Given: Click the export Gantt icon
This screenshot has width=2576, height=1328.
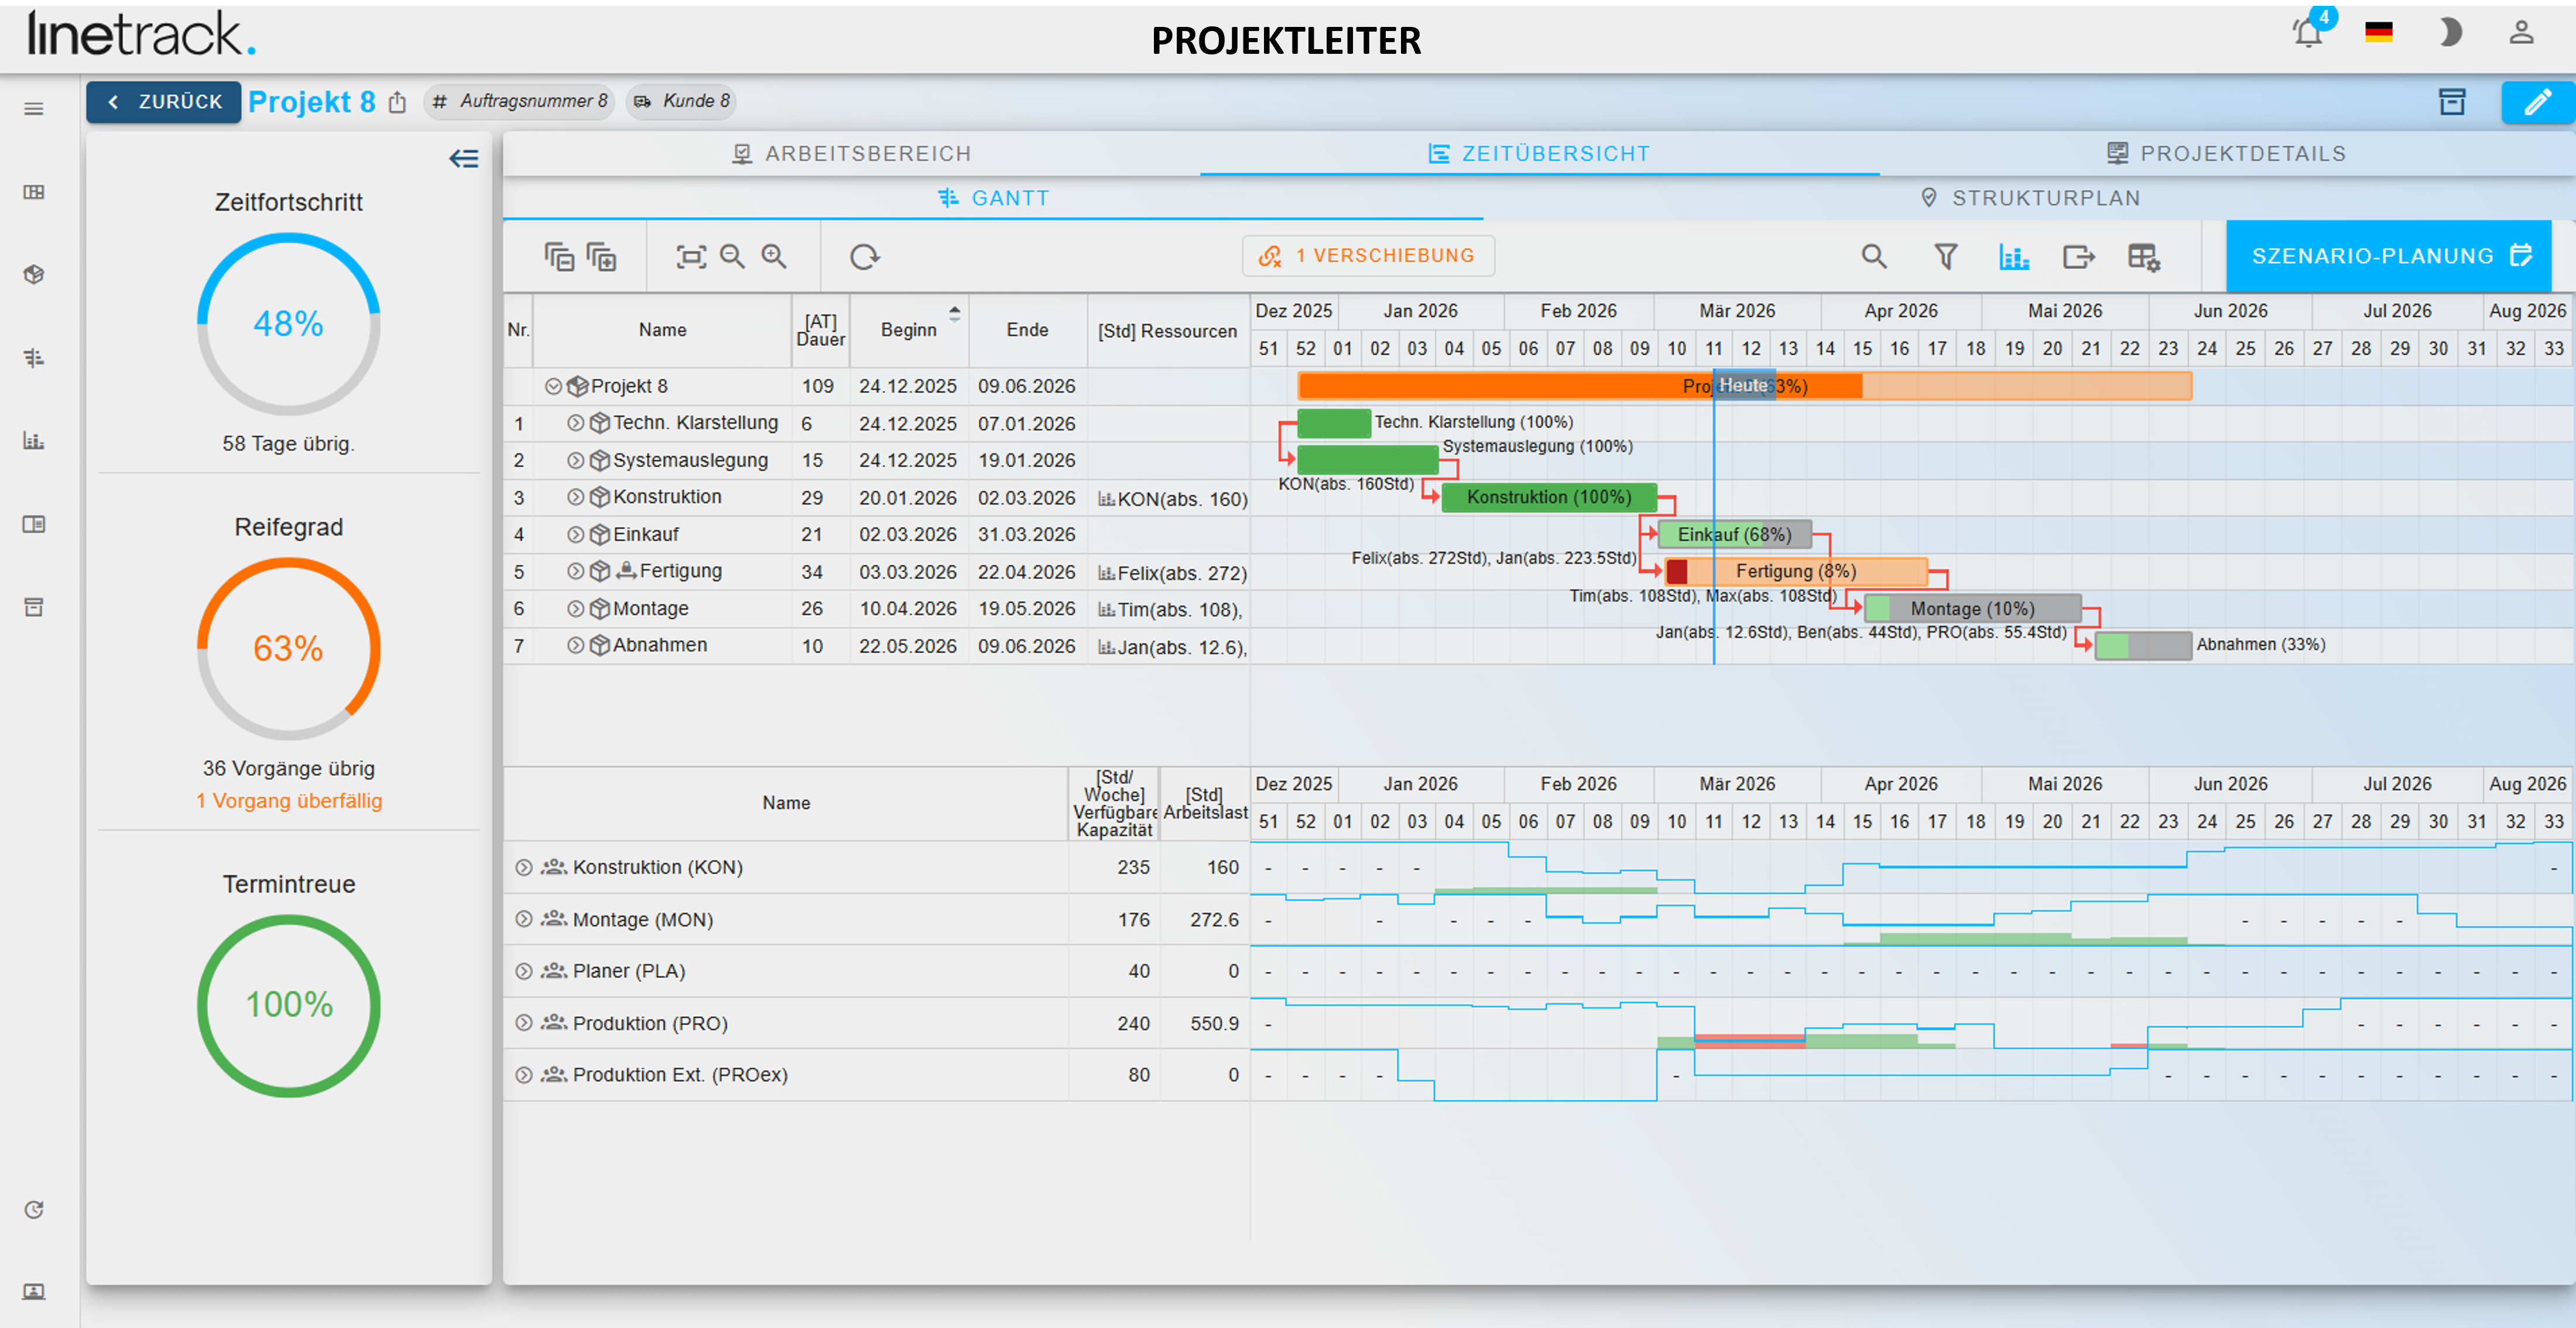Looking at the screenshot, I should (2079, 257).
